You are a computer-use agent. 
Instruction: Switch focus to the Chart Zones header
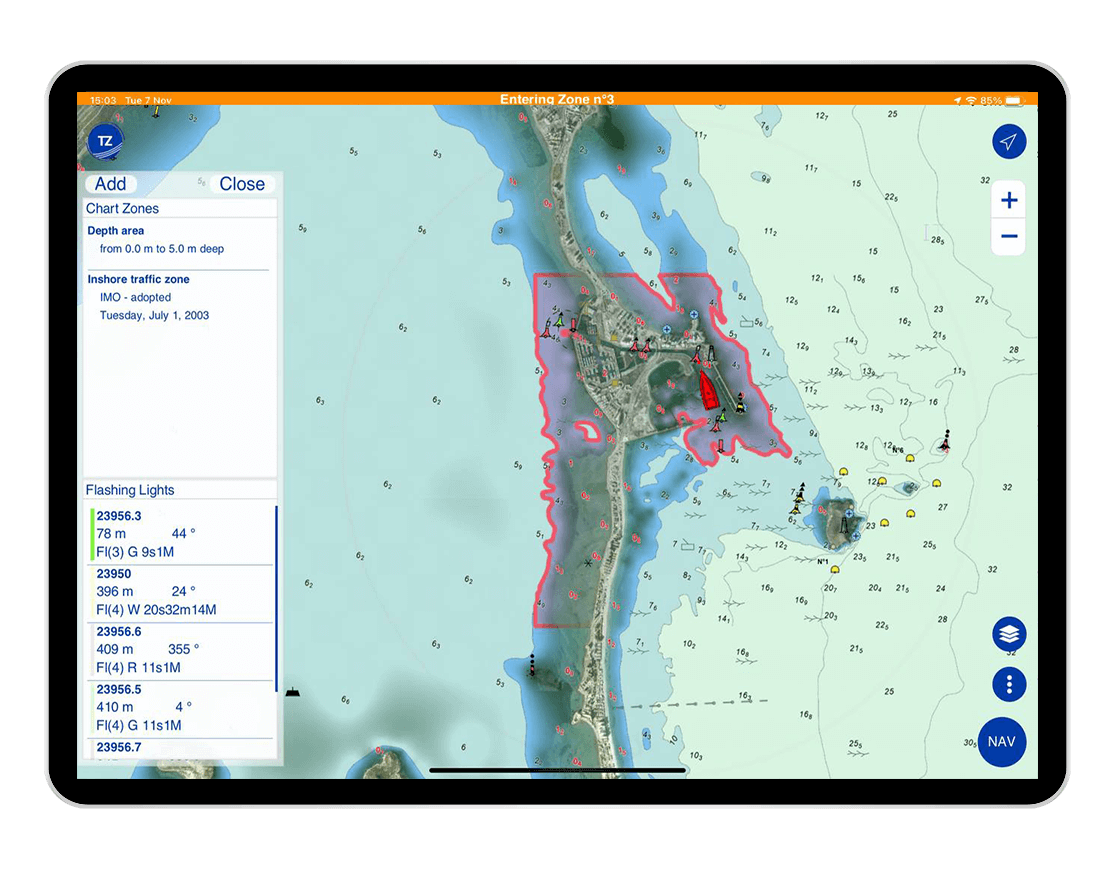point(123,208)
